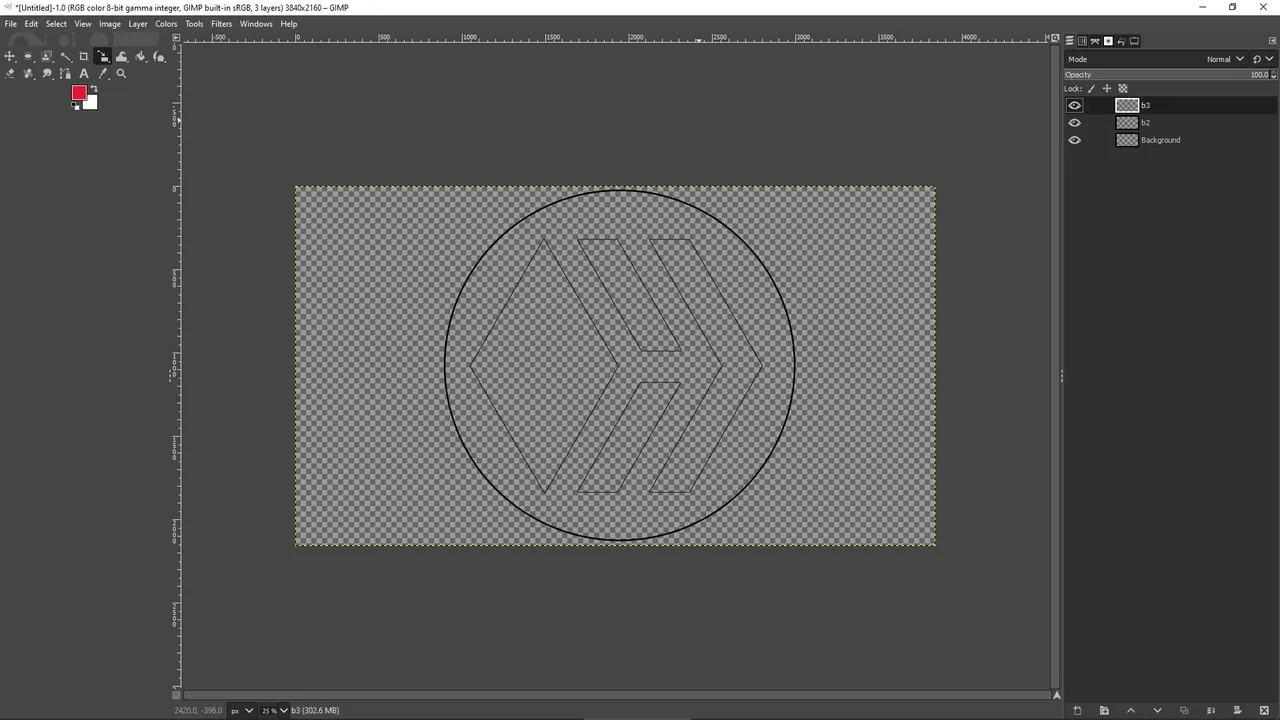Select the Text tool
The width and height of the screenshot is (1280, 720).
pyautogui.click(x=84, y=74)
